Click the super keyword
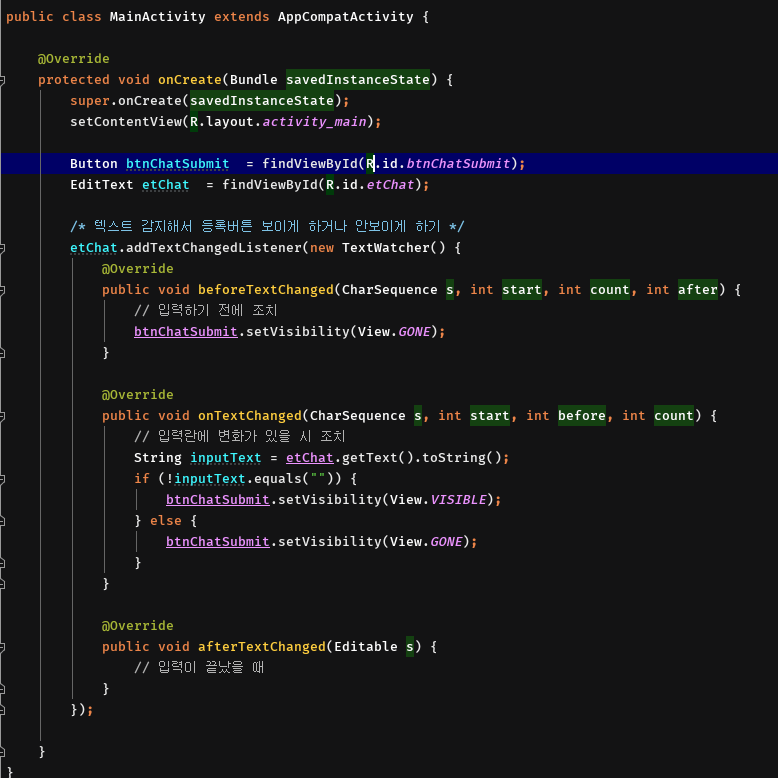The height and width of the screenshot is (778, 778). (90, 101)
